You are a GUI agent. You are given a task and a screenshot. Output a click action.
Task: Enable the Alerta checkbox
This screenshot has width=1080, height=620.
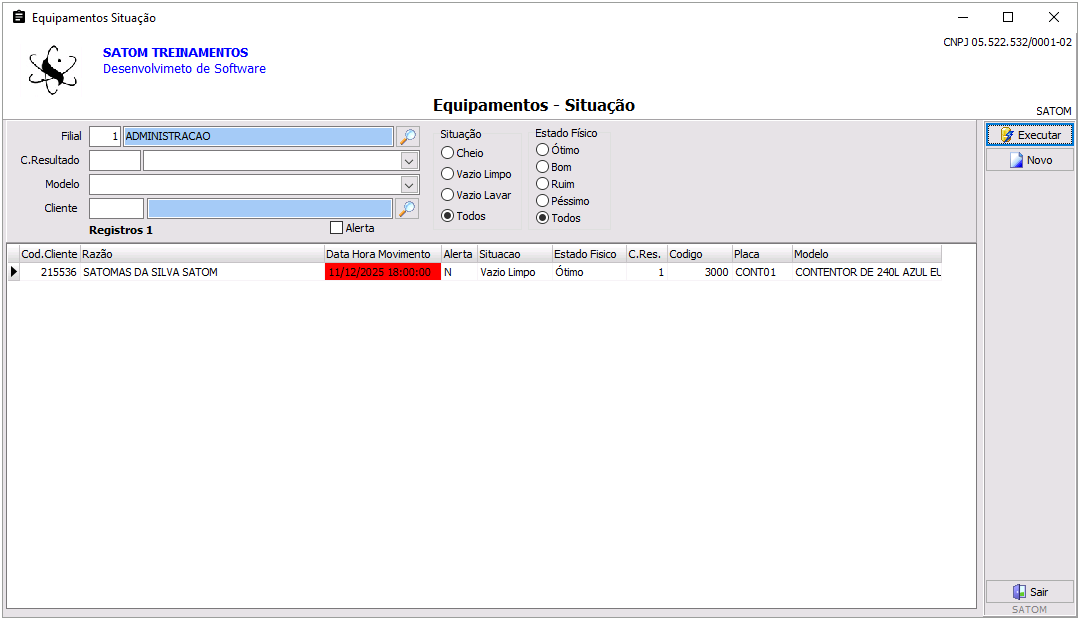(336, 228)
